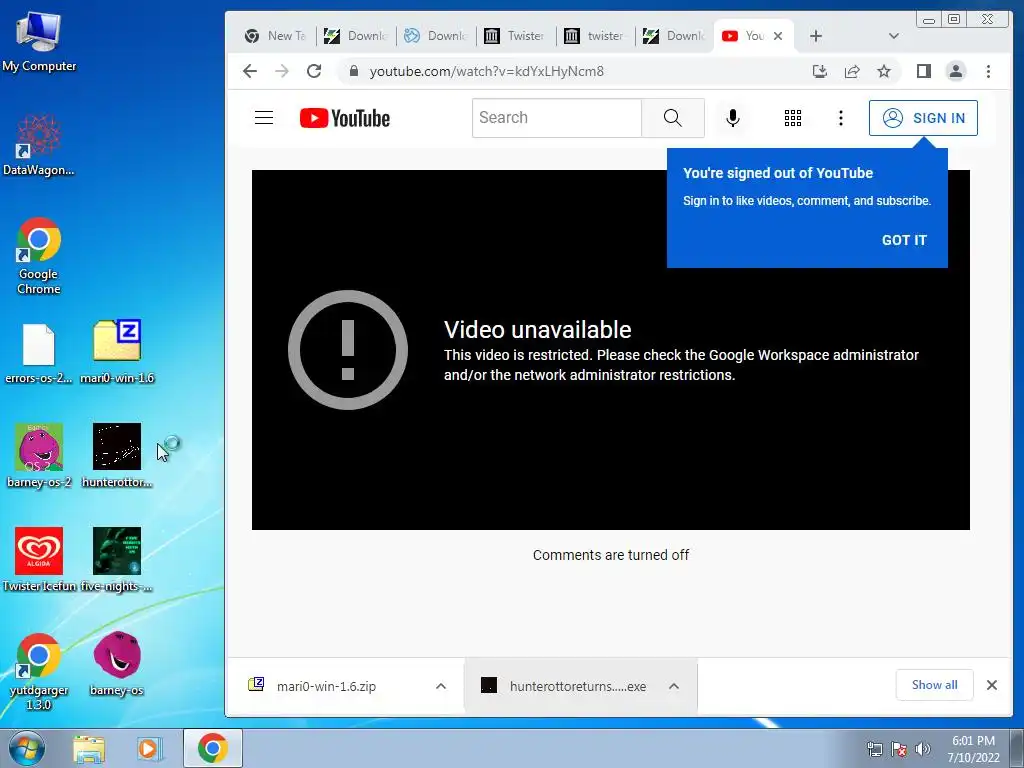Select the mari0-win-1.6 zip folder icon
This screenshot has height=768, width=1024.
pyautogui.click(x=117, y=351)
